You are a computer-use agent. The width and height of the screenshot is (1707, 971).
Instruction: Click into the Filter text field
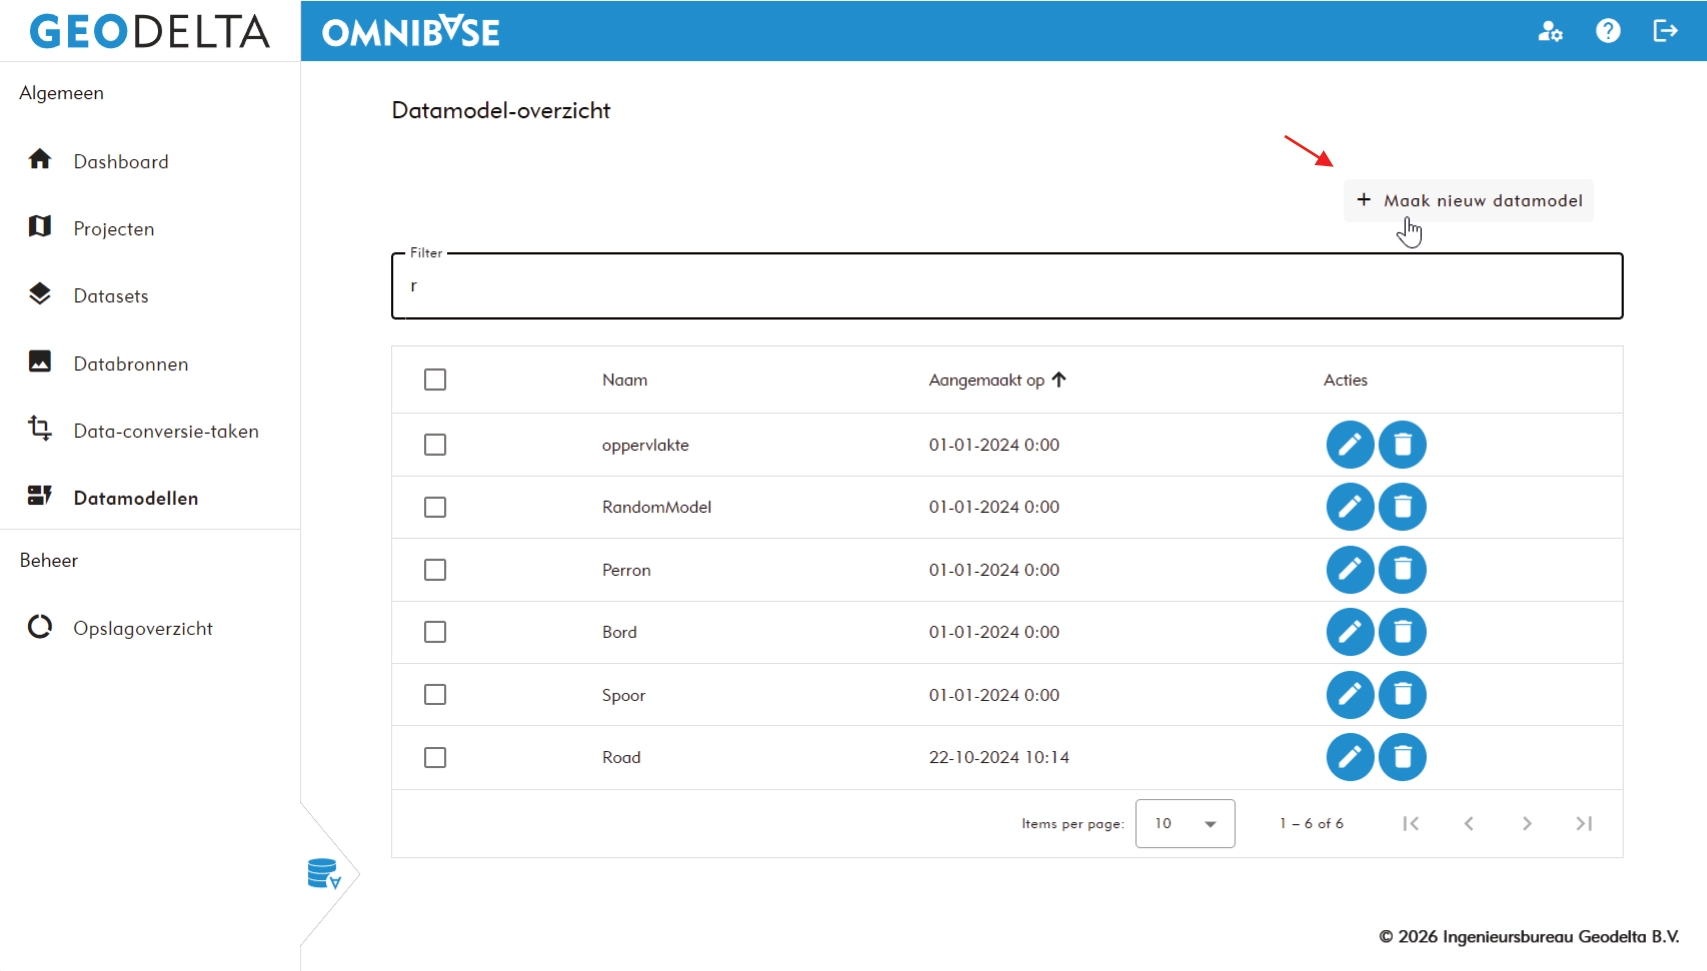(1006, 287)
